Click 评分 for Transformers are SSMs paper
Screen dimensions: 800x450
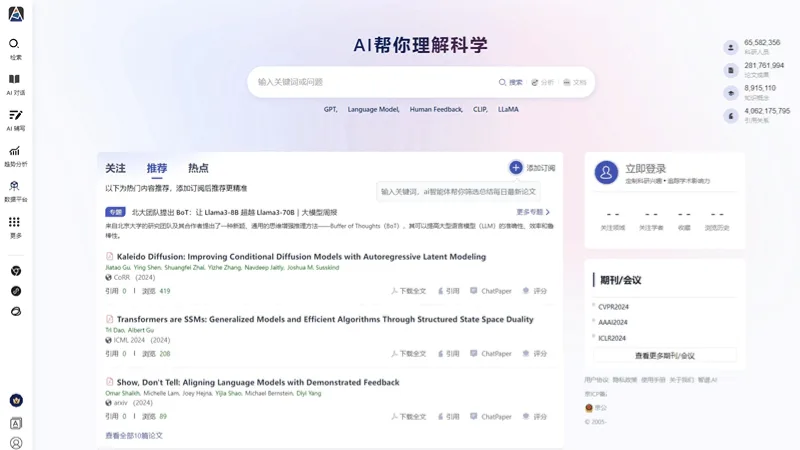coord(535,354)
